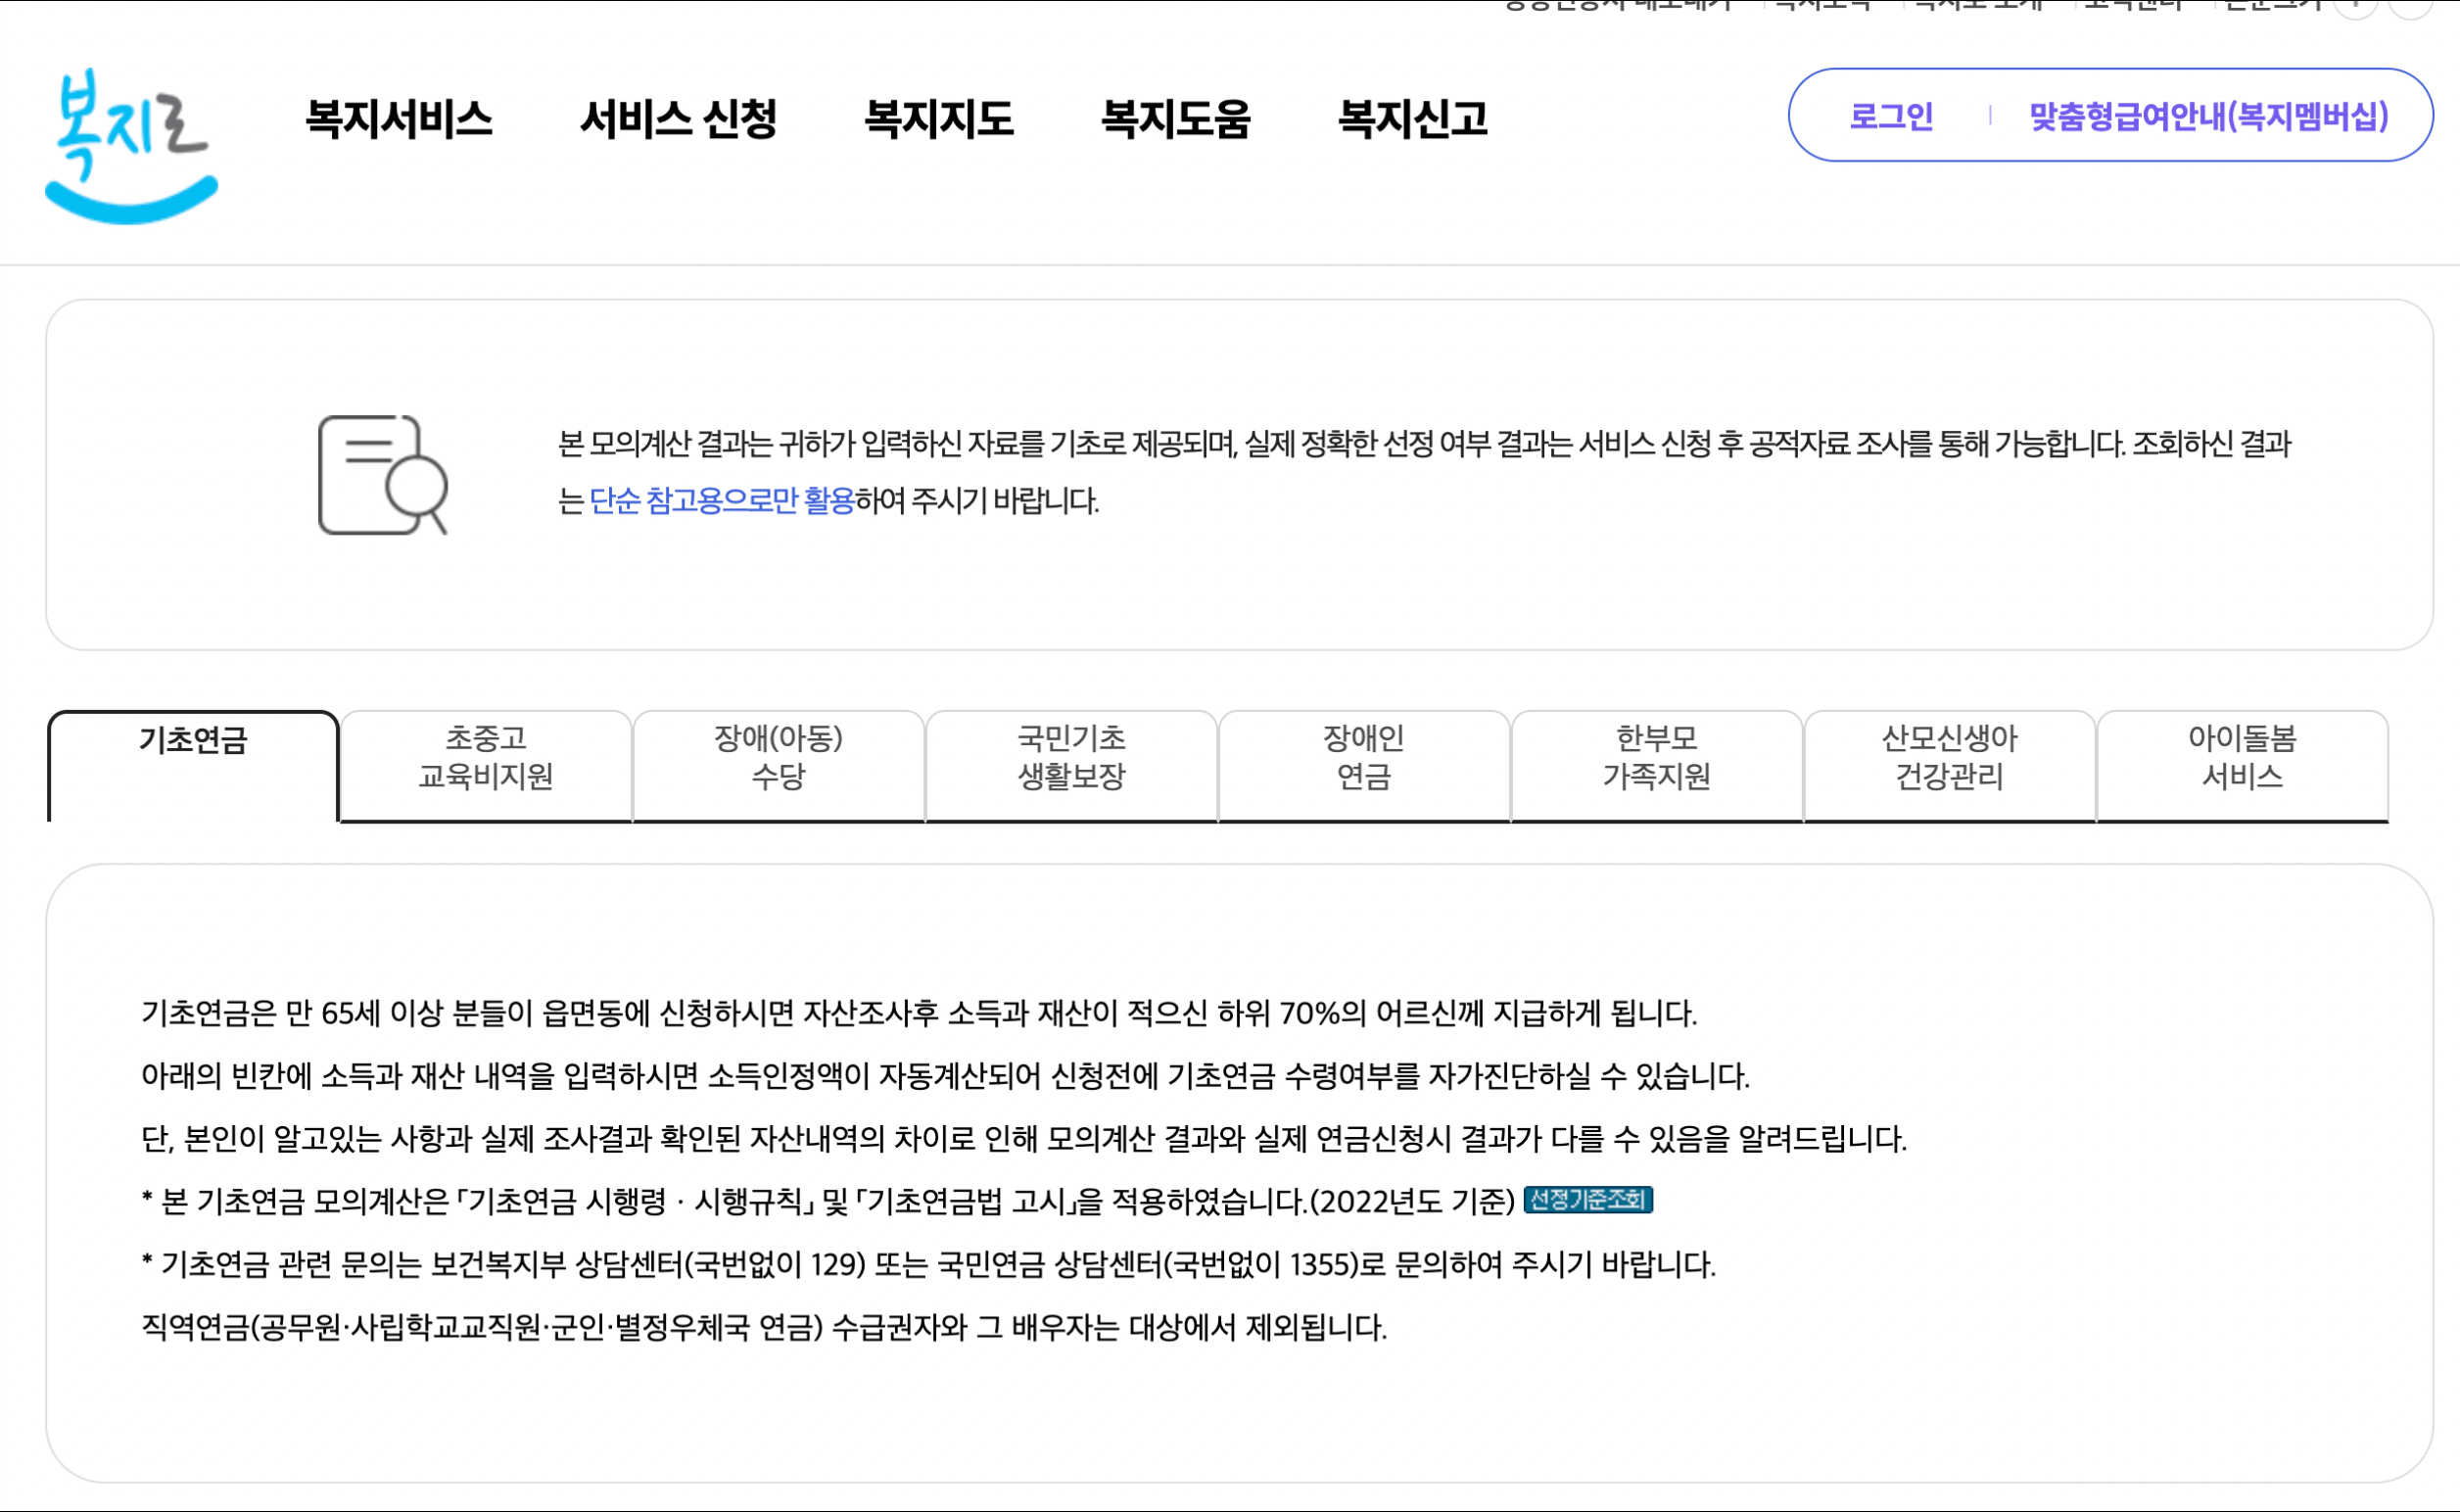Screen dimensions: 2460x1512
Task: Click the document magnifier notice icon
Action: pos(382,475)
